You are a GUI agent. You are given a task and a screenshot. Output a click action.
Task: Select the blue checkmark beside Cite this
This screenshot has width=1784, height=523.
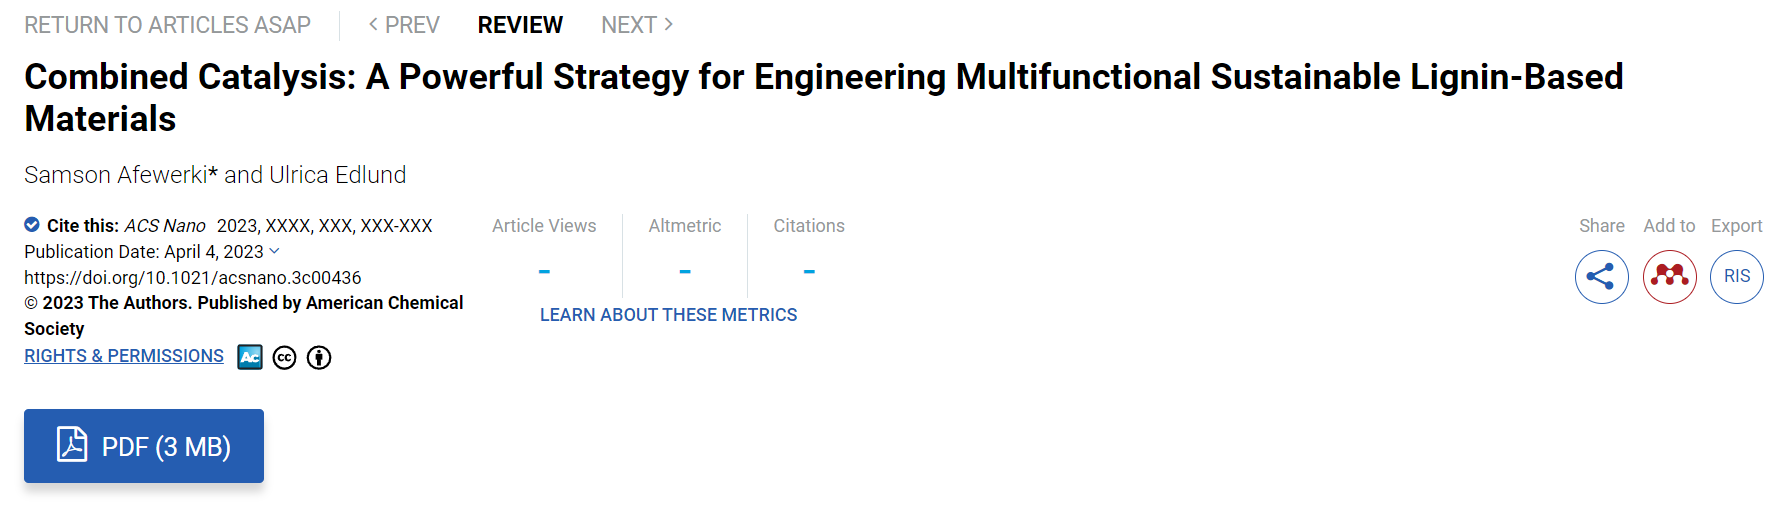pos(32,225)
